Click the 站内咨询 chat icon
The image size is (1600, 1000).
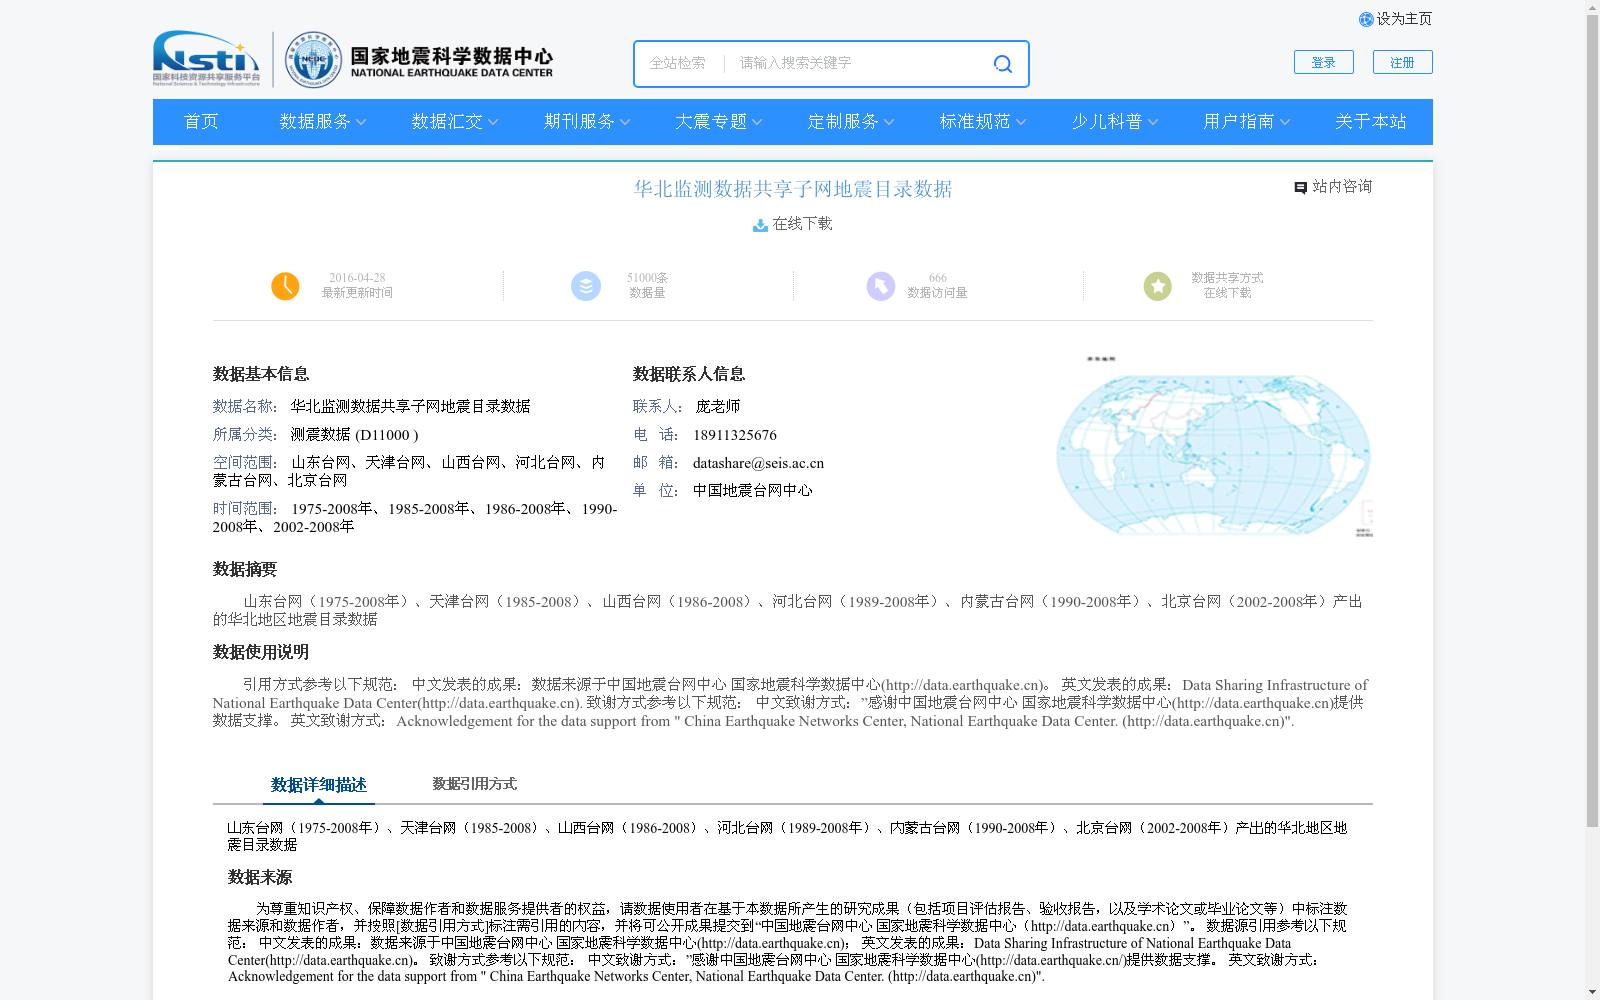(1300, 188)
